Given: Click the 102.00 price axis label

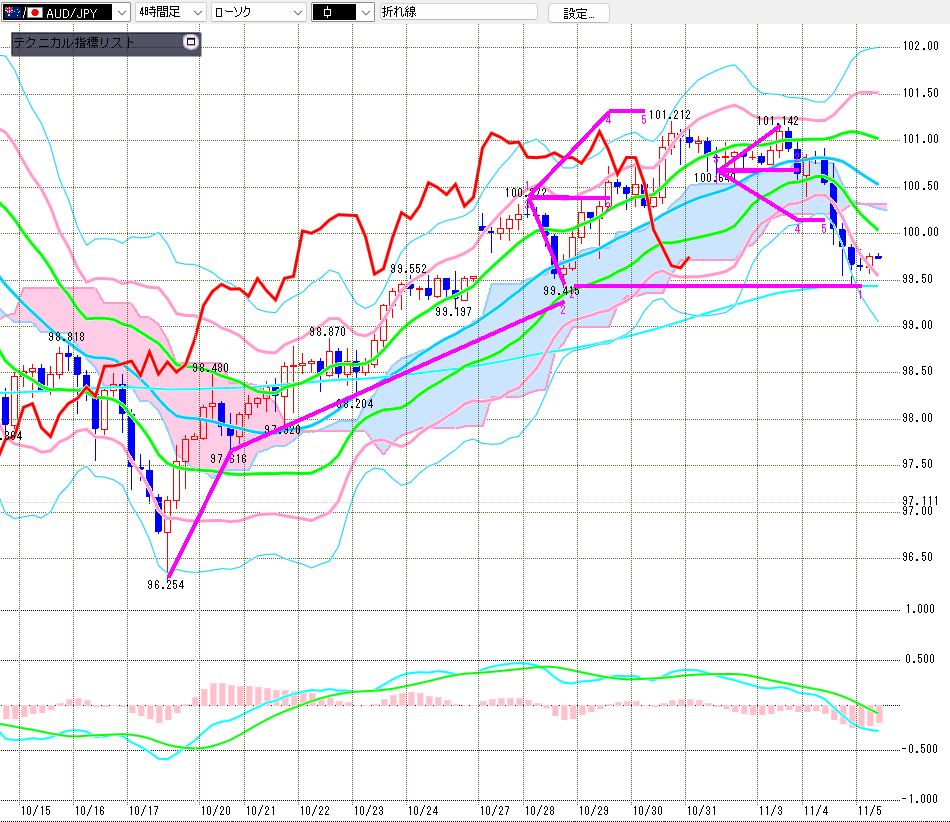Looking at the screenshot, I should tap(919, 46).
